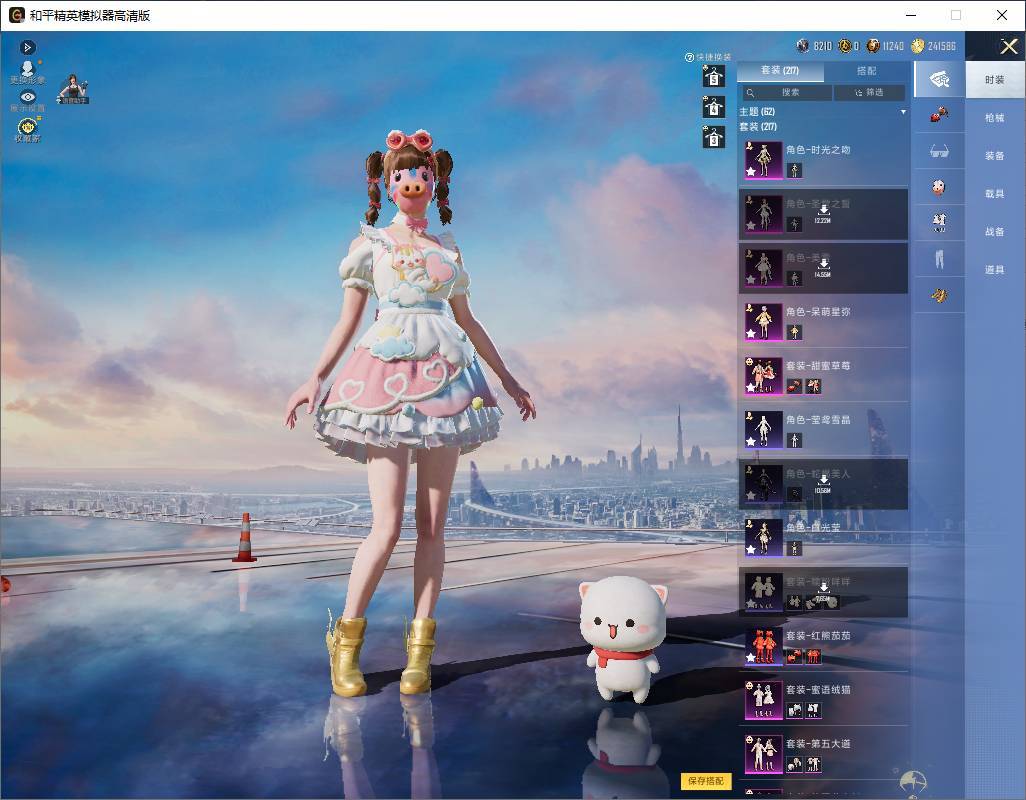1026x800 pixels.
Task: Expand the 主题 (62) section arrow
Action: click(x=904, y=112)
